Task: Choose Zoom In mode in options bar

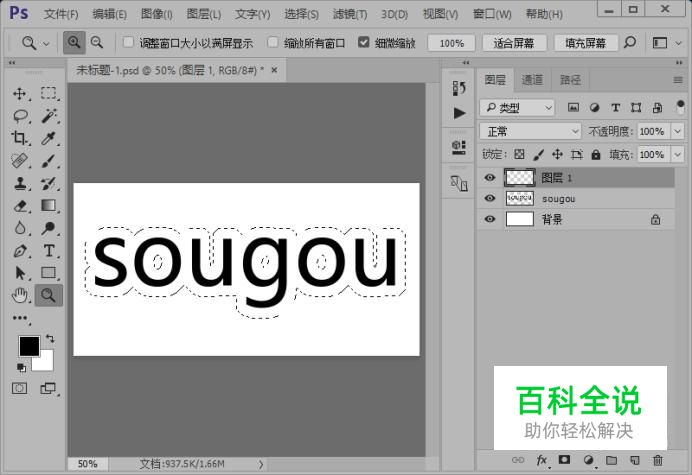Action: tap(74, 43)
